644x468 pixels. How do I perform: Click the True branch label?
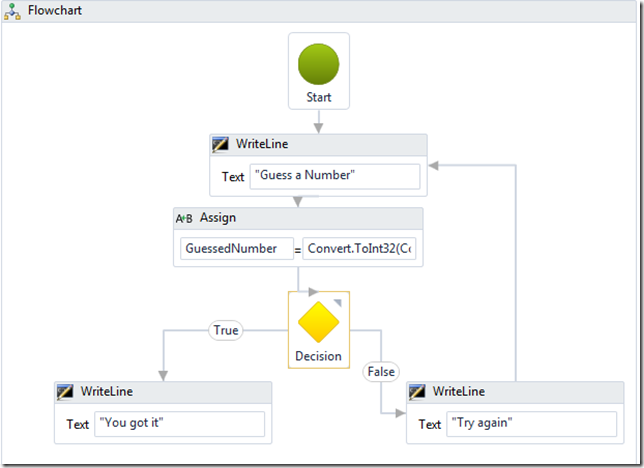226,330
